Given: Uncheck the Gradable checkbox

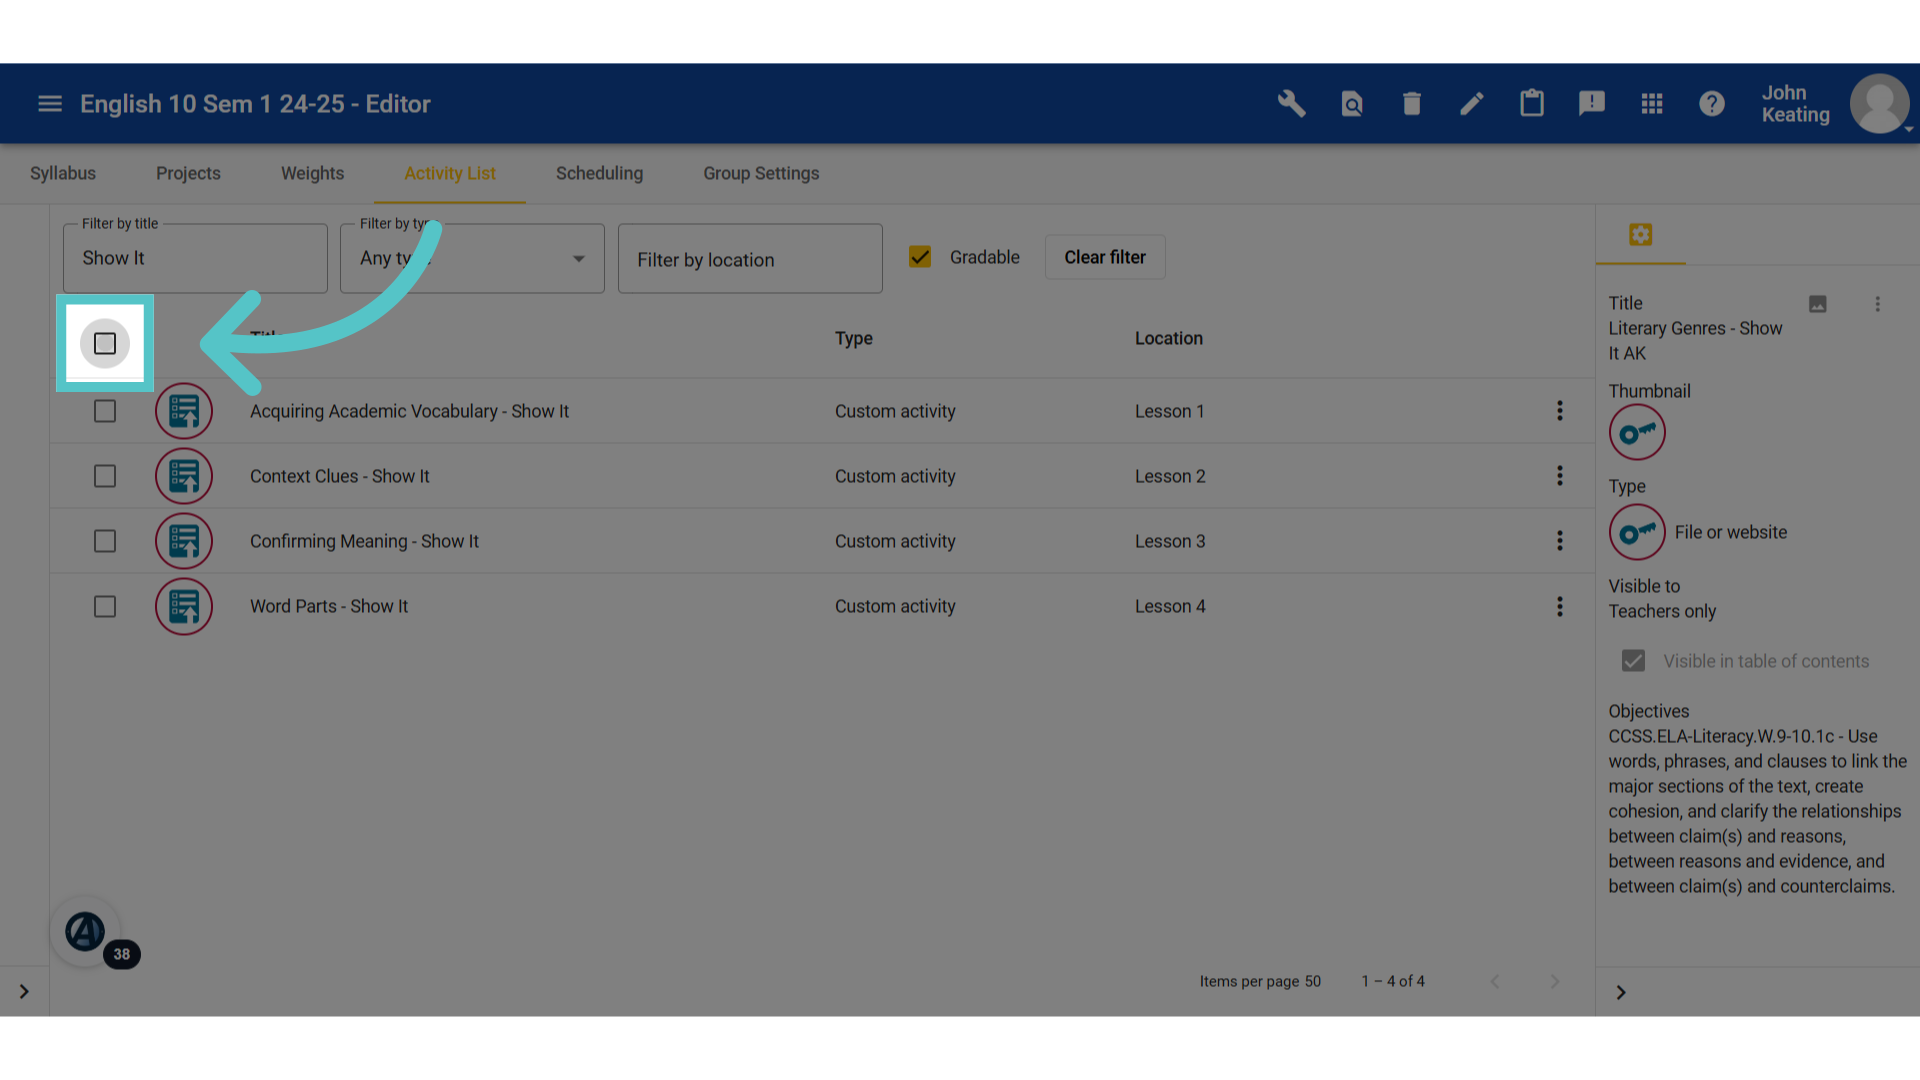Looking at the screenshot, I should click(x=920, y=257).
